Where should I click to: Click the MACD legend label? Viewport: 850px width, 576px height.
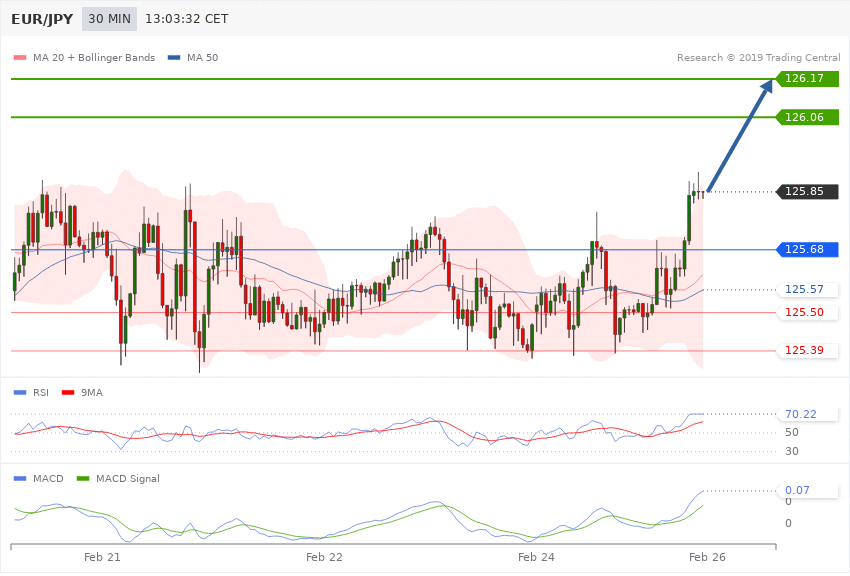pos(48,478)
